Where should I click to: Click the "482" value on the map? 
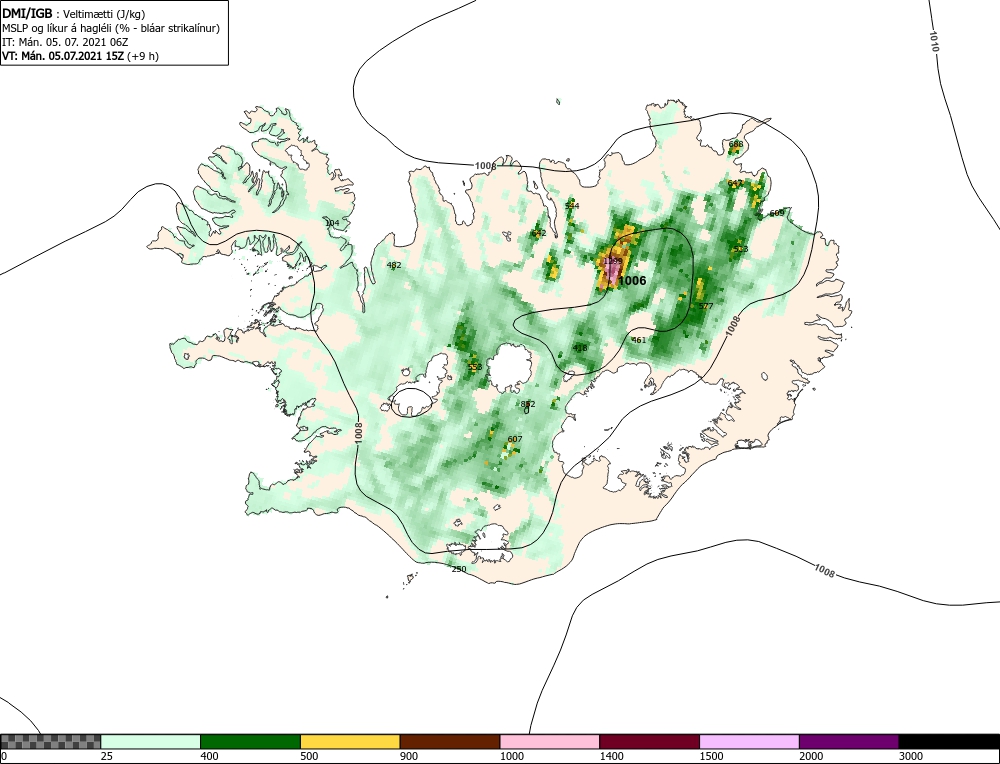click(394, 265)
